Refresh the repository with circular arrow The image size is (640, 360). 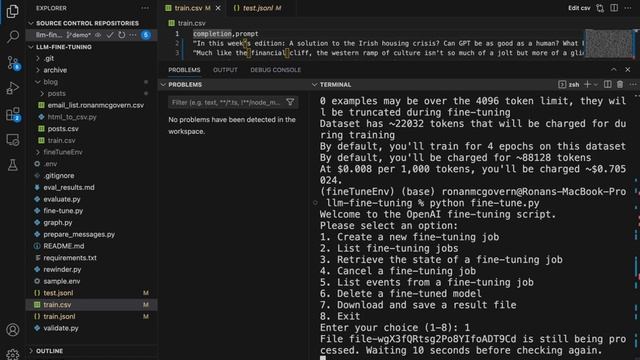tap(122, 35)
